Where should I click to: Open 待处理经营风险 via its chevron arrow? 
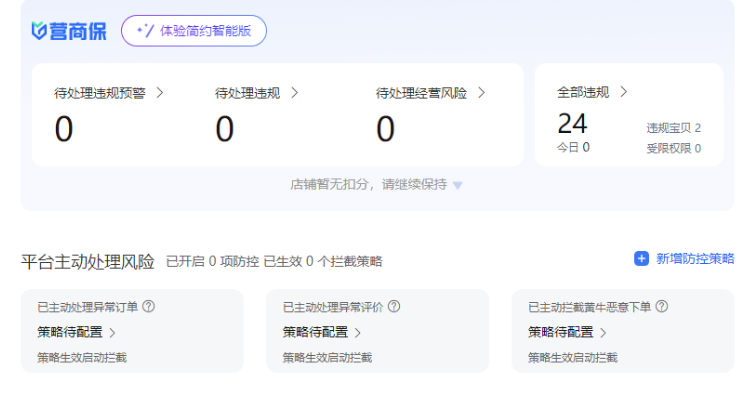click(481, 93)
